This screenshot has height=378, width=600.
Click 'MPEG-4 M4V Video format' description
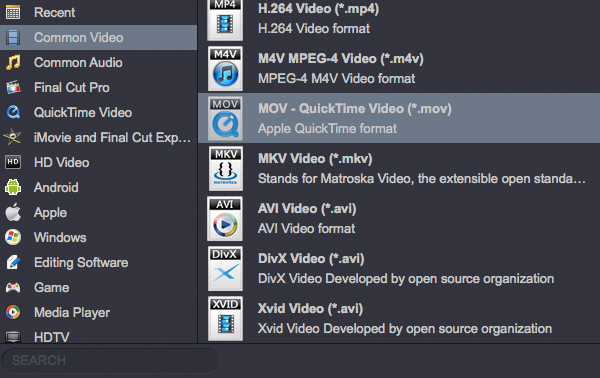336,79
